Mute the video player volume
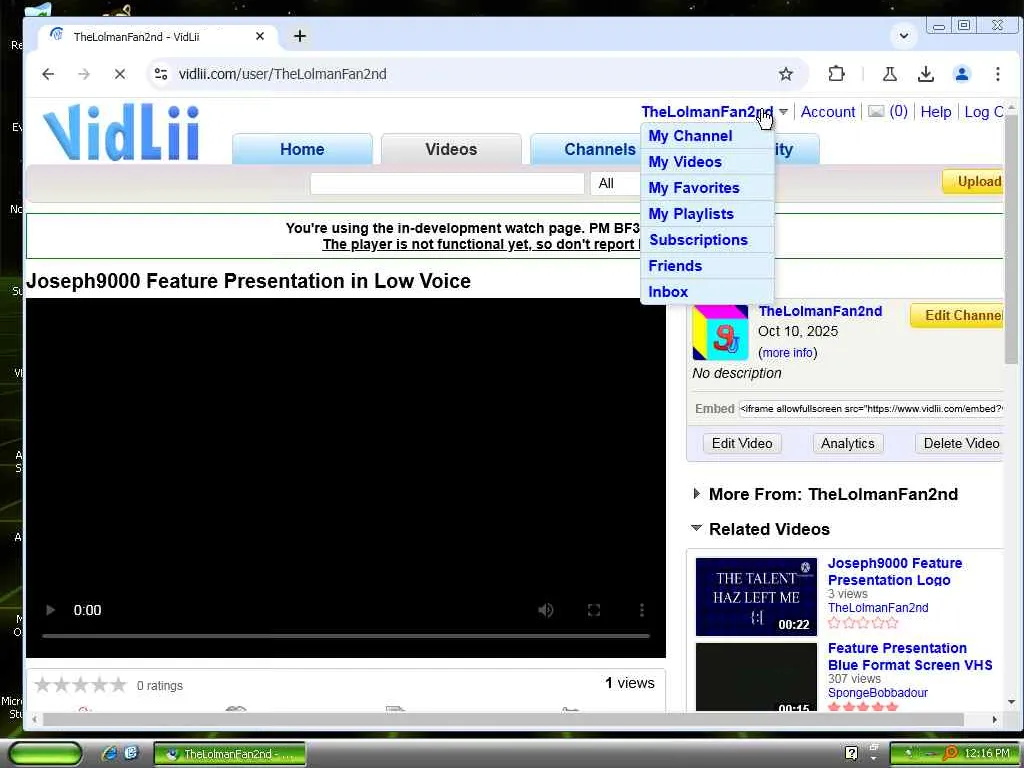This screenshot has width=1024, height=768. point(546,610)
